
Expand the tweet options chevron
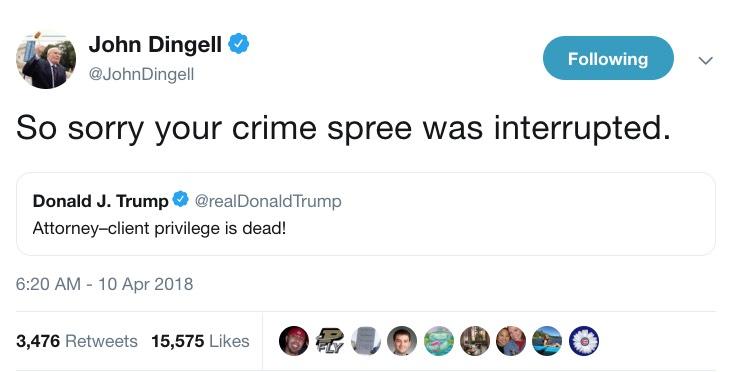point(705,60)
